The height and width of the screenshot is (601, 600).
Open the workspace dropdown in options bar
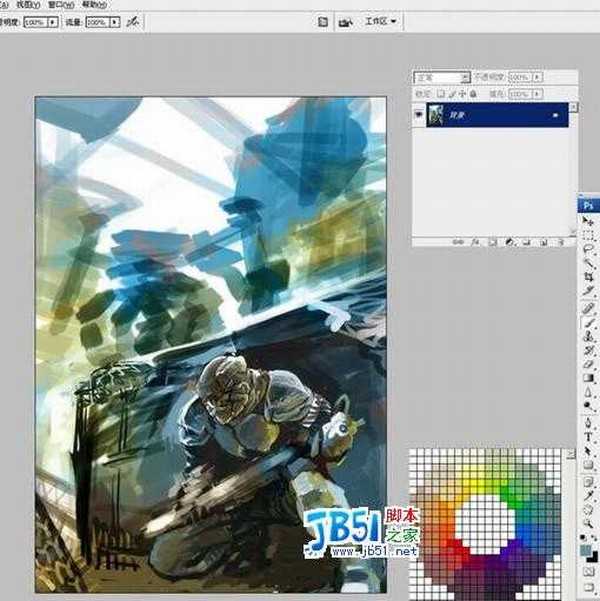coord(379,20)
